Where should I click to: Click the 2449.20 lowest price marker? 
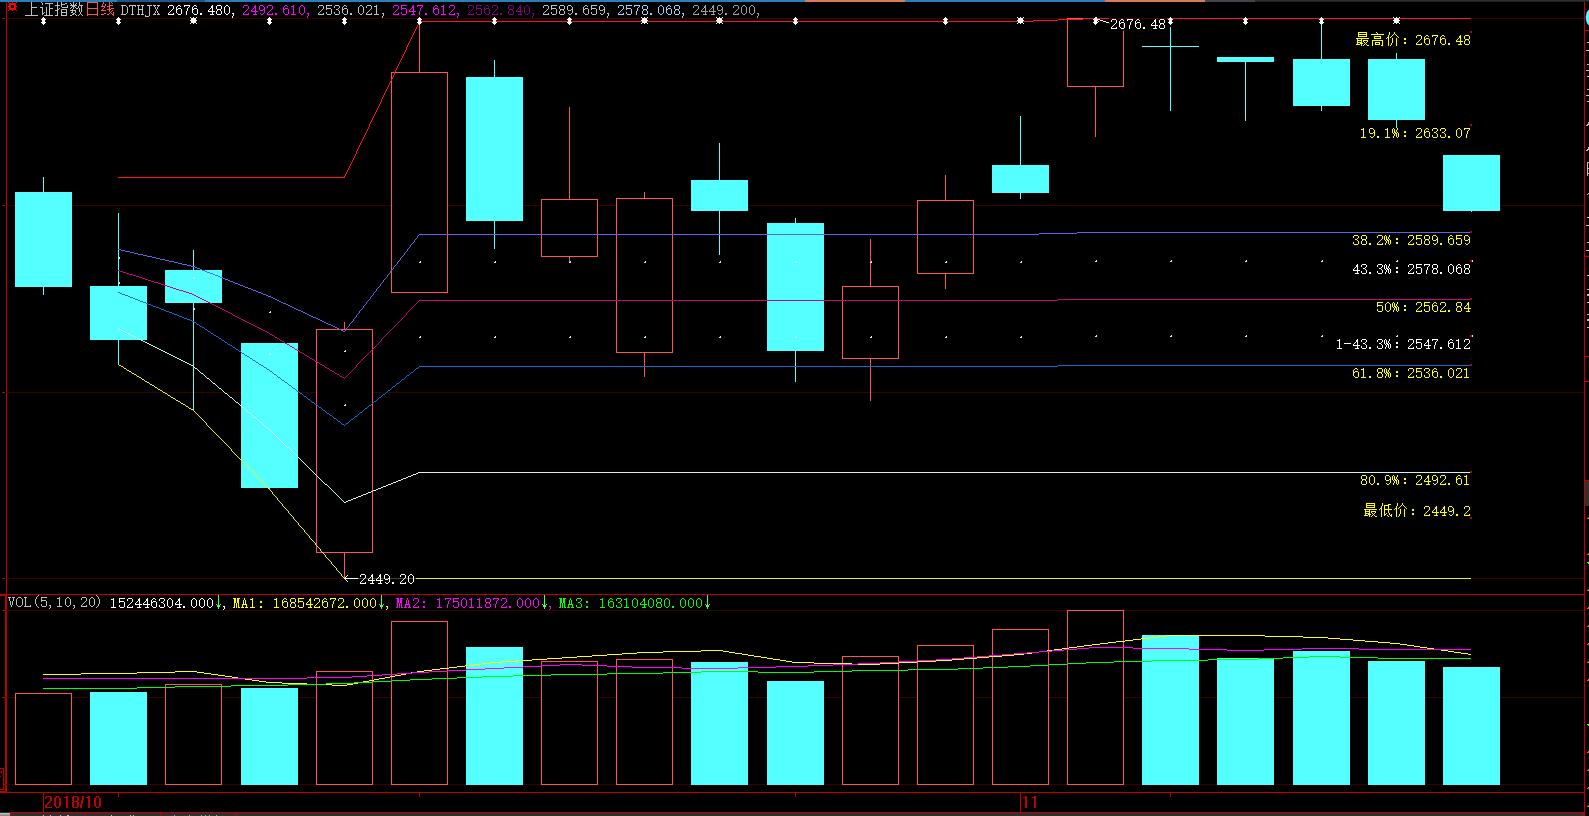(386, 579)
